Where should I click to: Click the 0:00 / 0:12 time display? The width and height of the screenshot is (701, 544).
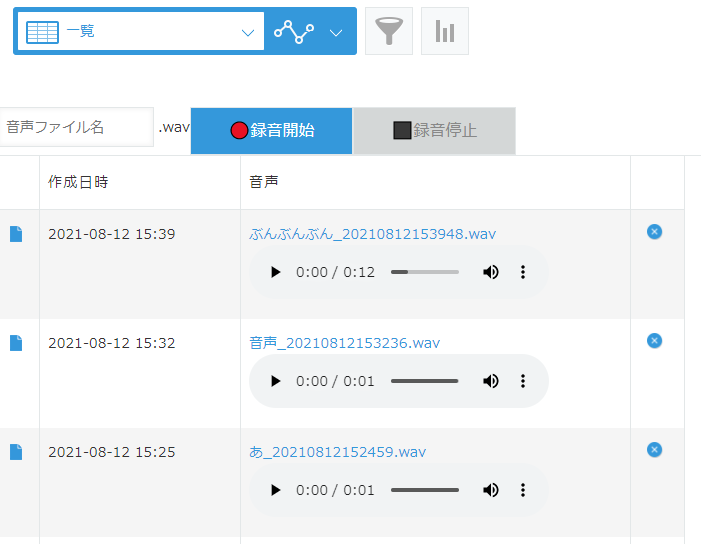335,272
